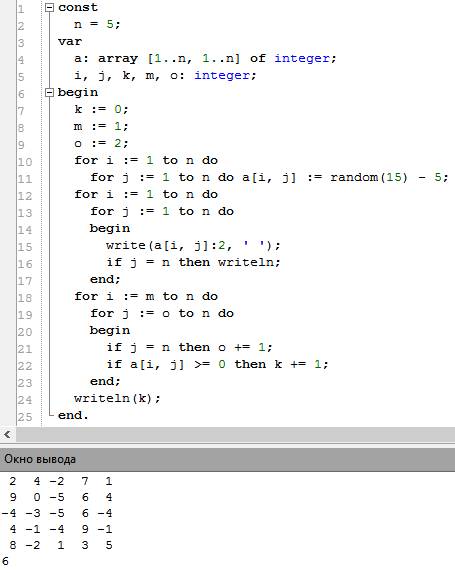This screenshot has height=573, width=455.
Task: Click the integer keyword on line 5
Action: (x=221, y=76)
